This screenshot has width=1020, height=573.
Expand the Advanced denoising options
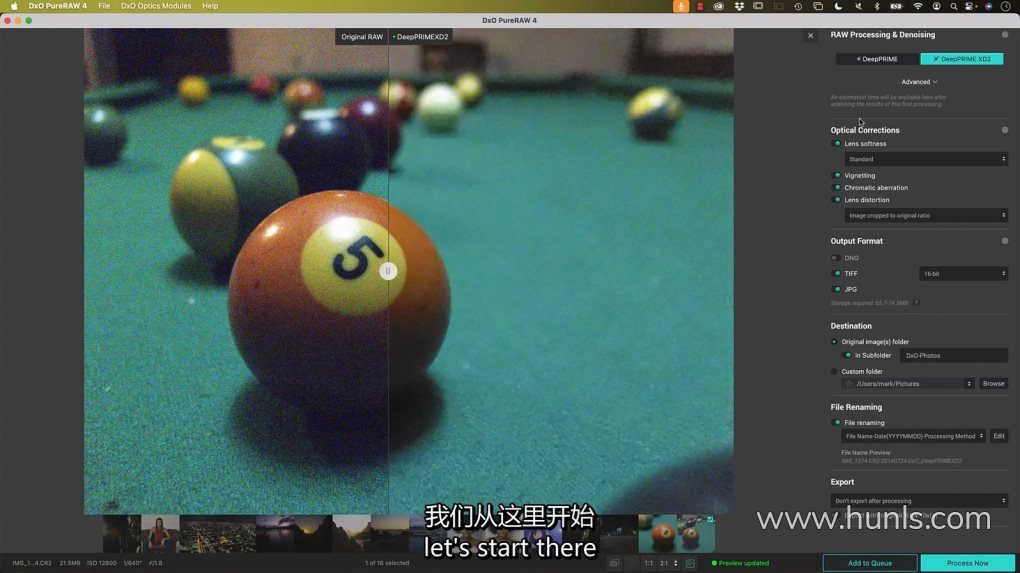click(919, 82)
